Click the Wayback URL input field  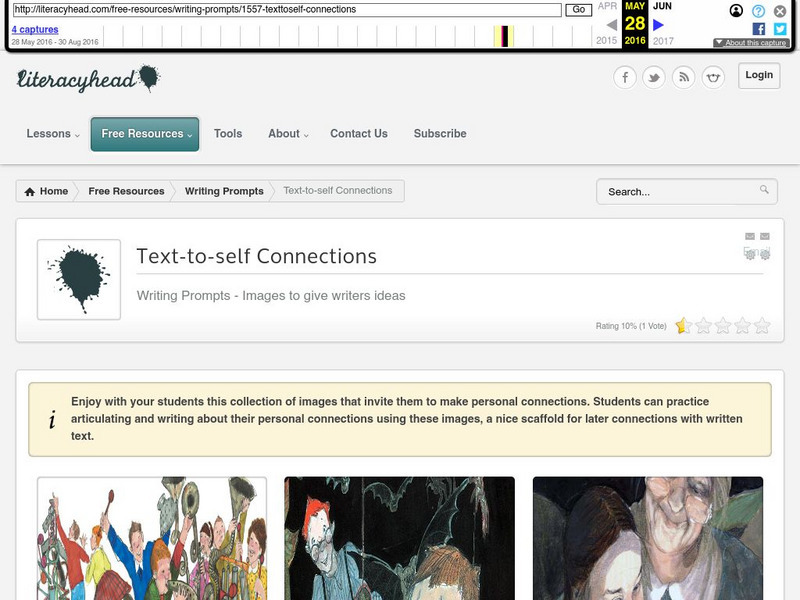pyautogui.click(x=287, y=10)
